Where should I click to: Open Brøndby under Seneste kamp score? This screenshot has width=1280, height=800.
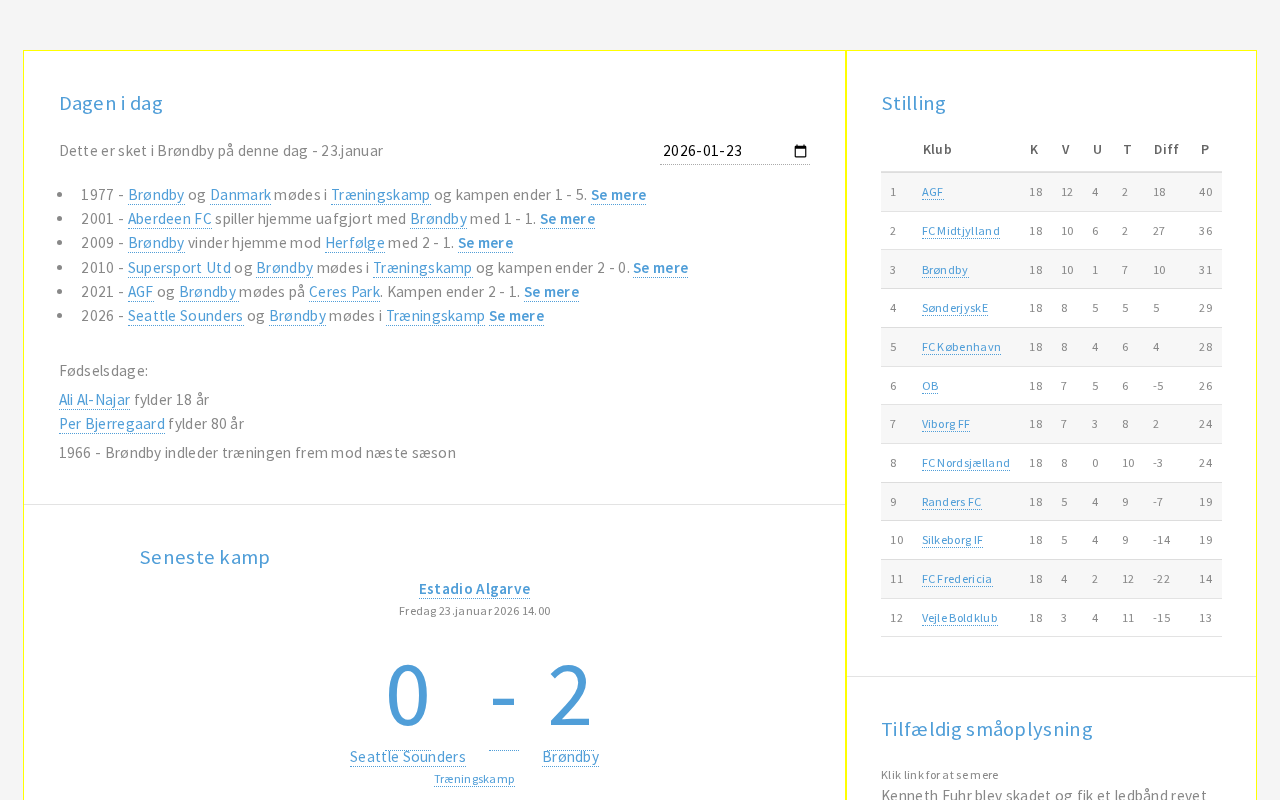click(570, 757)
